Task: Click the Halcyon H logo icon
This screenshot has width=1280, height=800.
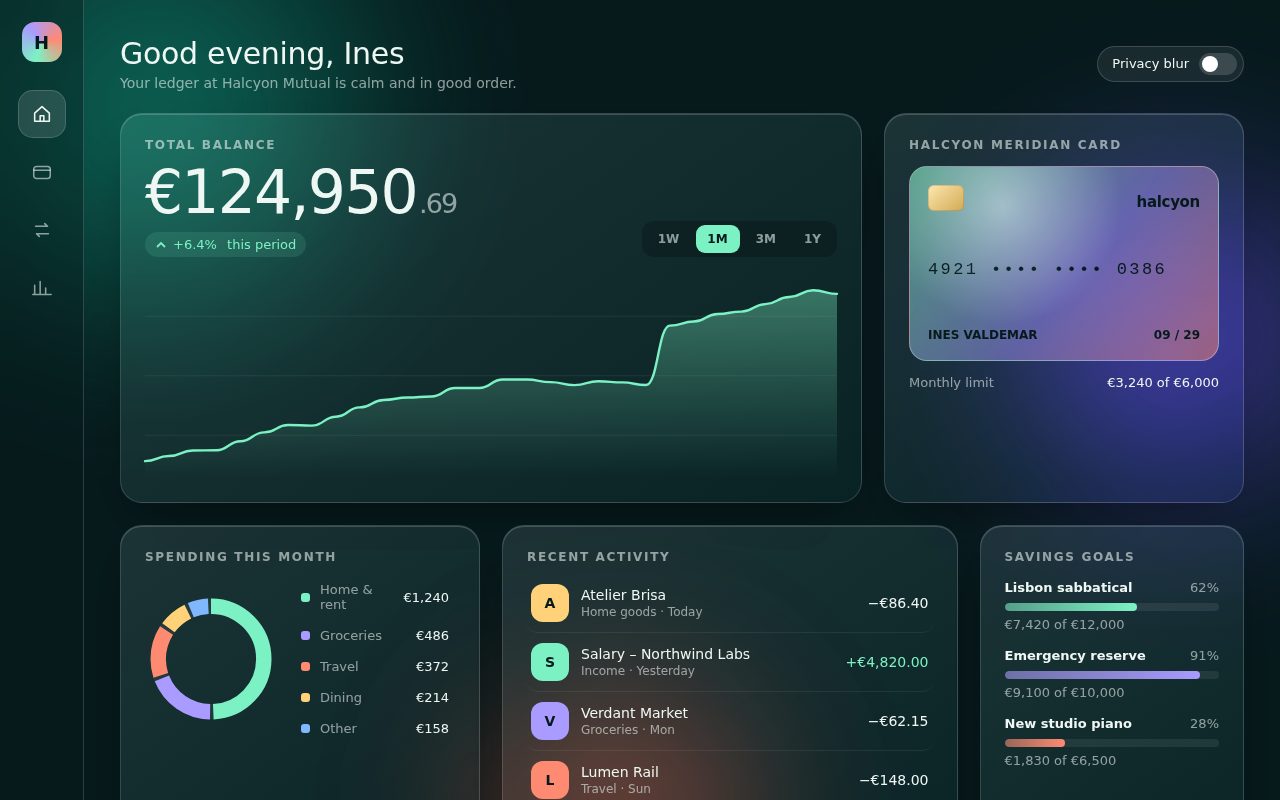Action: coord(42,42)
